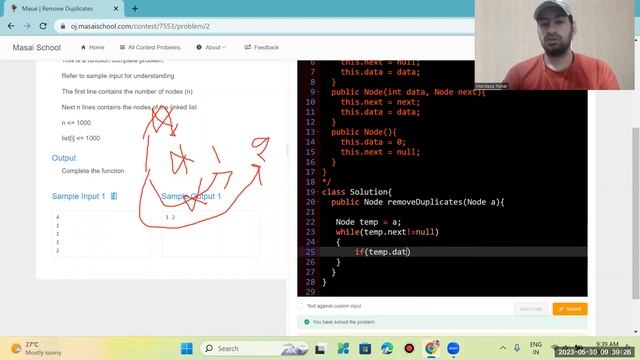640x360 pixels.
Task: Collapse code fold at line 24
Action: [318, 242]
